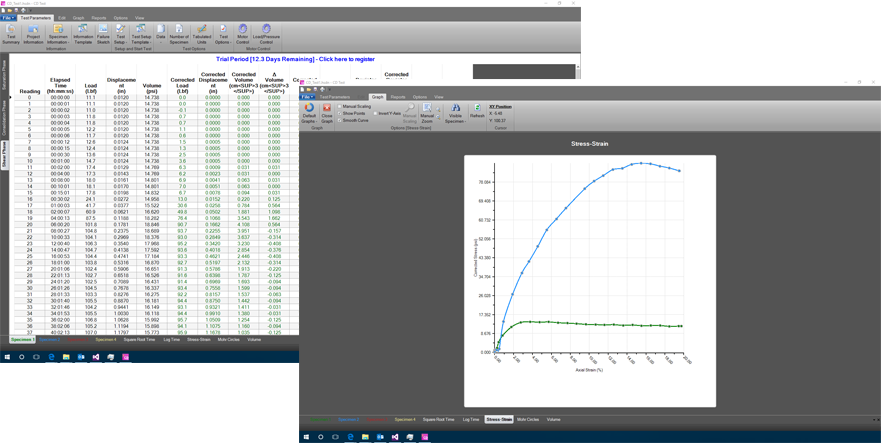This screenshot has width=881, height=443.
Task: Toggle the Invert Y-Axis checkbox
Action: tap(375, 113)
